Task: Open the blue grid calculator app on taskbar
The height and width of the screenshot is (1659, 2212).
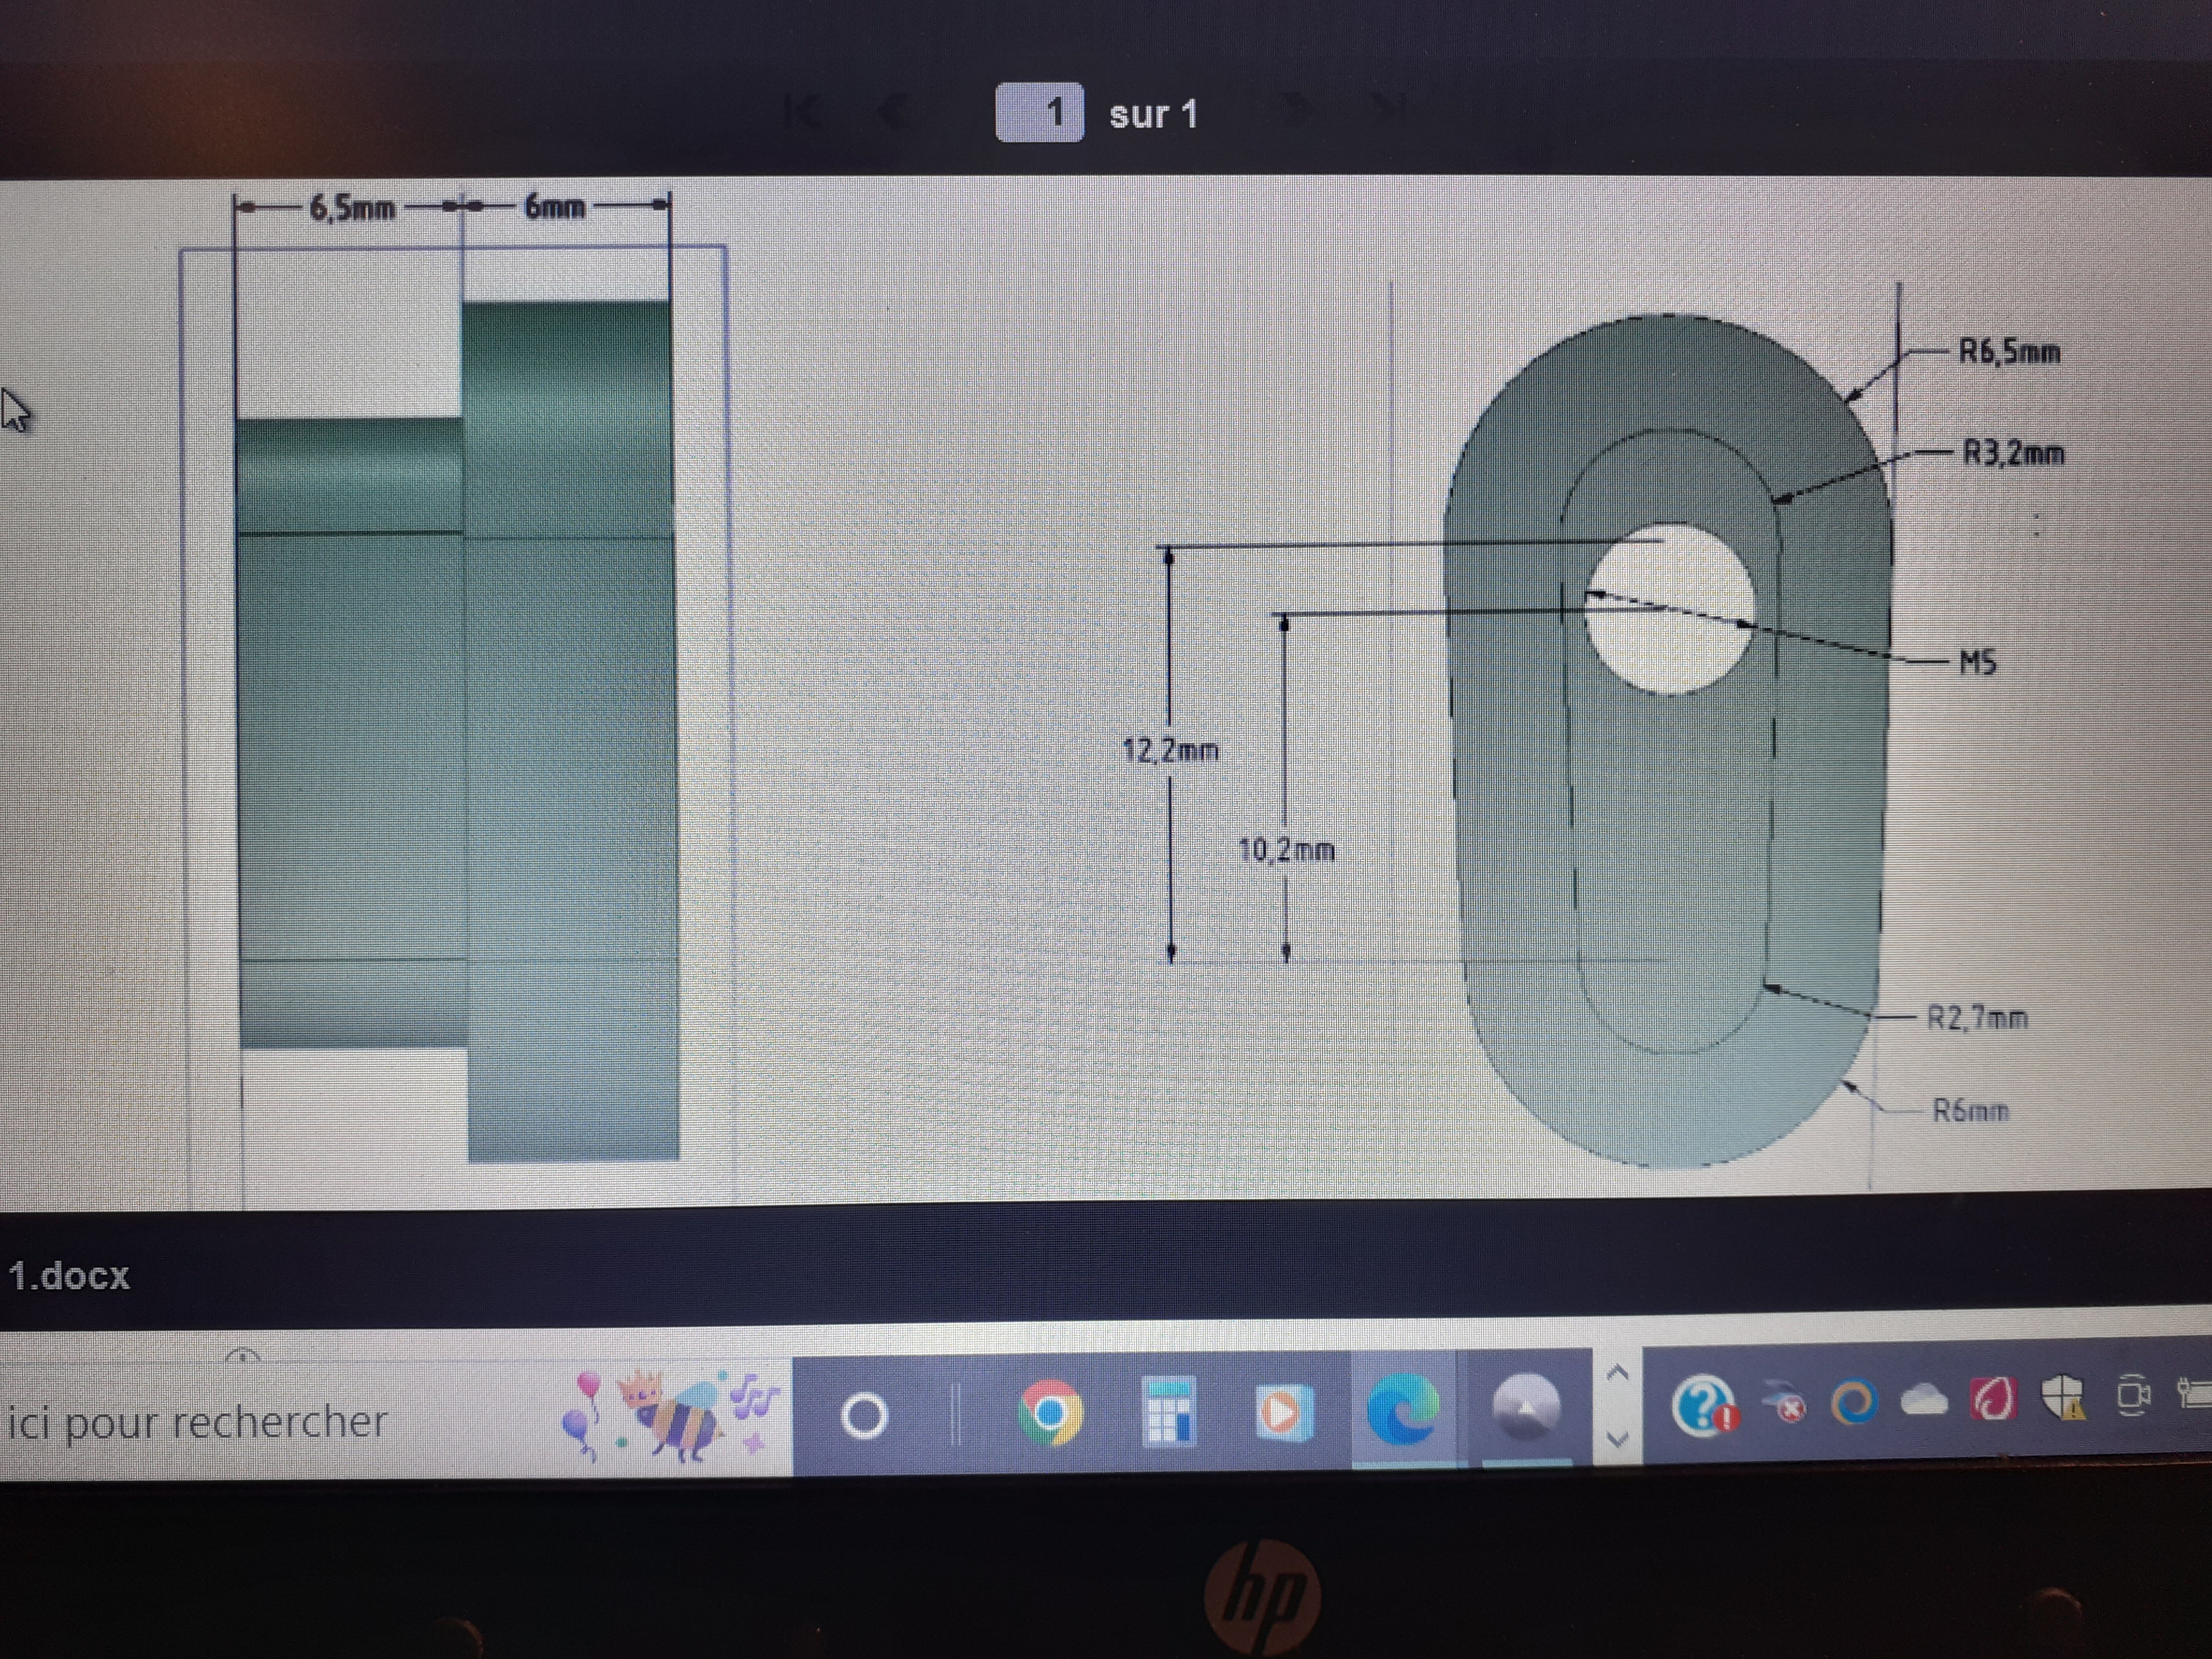Action: 1168,1411
